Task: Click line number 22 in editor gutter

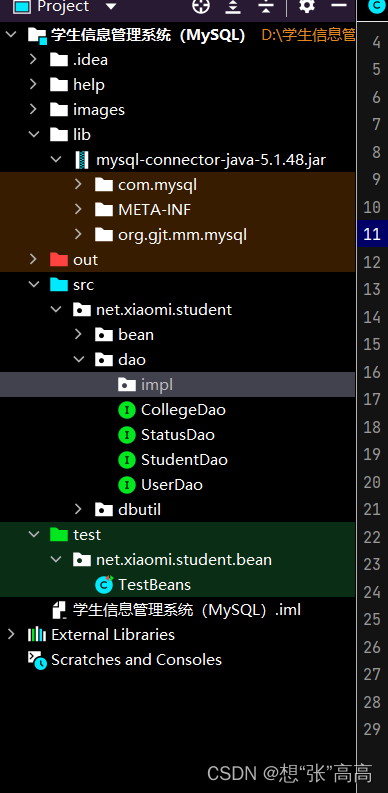Action: [372, 537]
